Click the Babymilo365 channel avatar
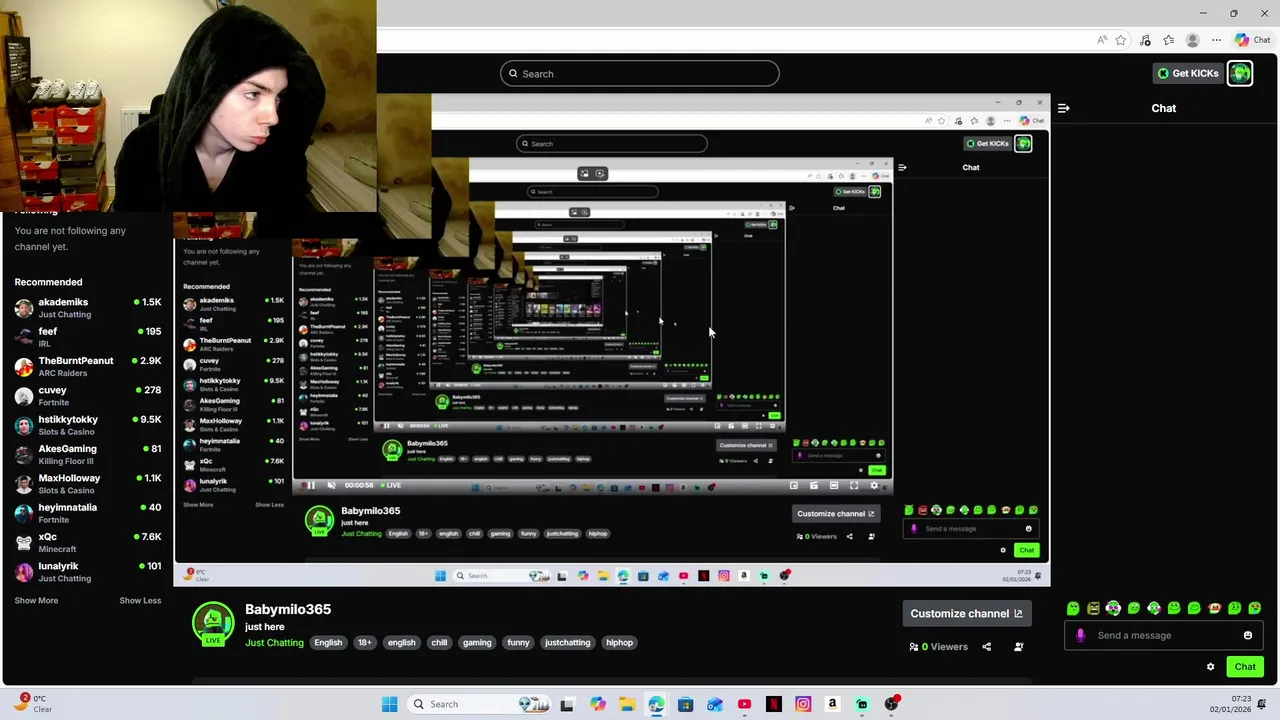Screen dimensions: 1280x720 coord(213,624)
